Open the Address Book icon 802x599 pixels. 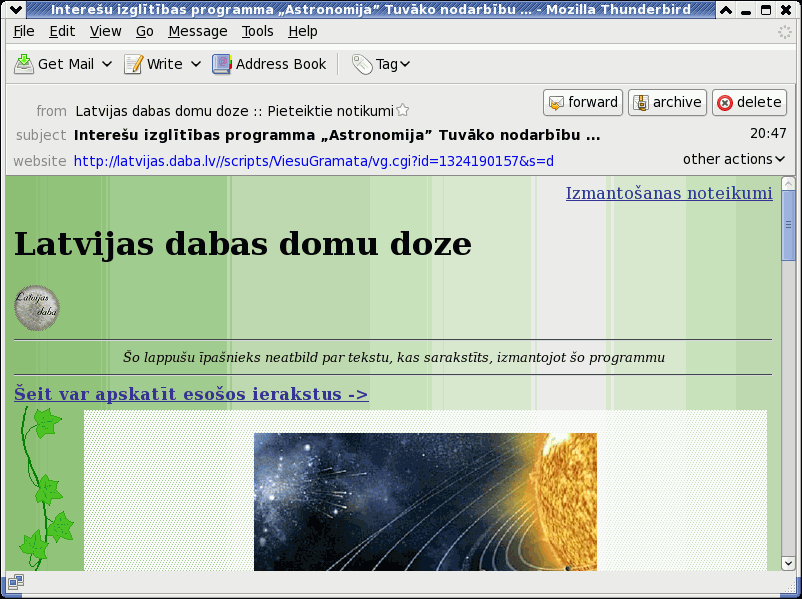[222, 64]
